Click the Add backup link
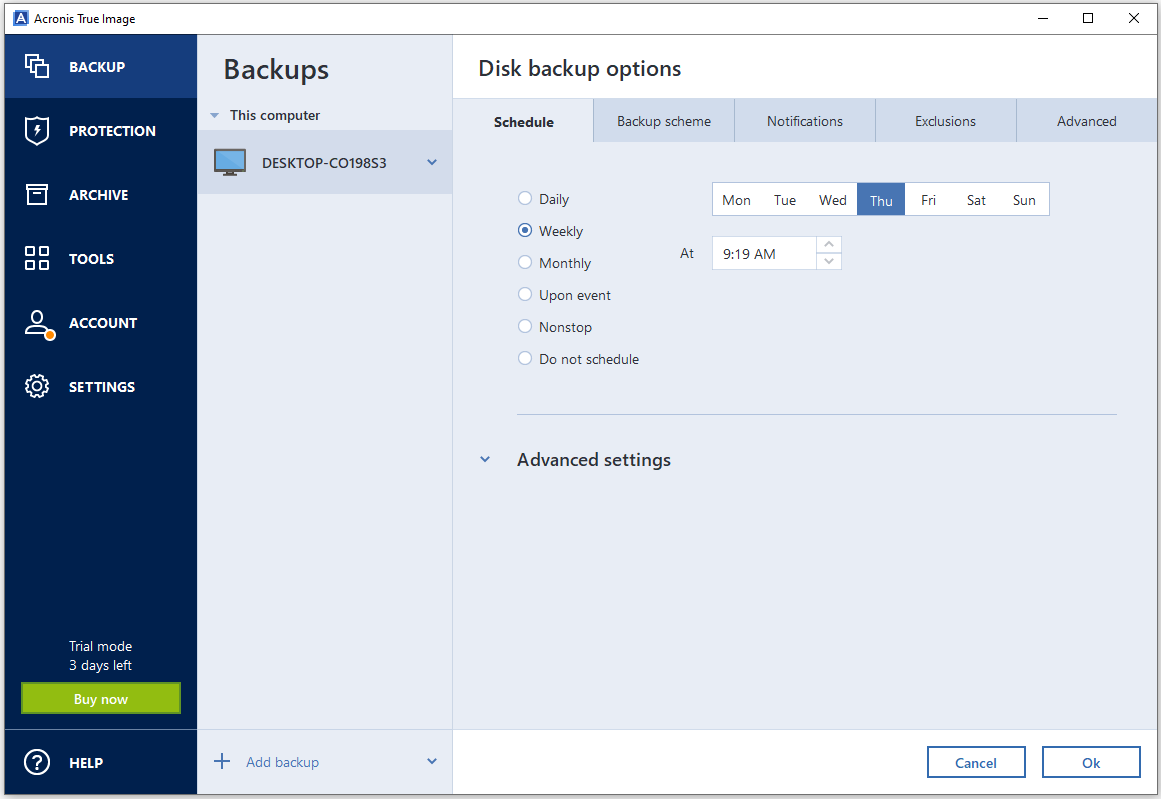 point(282,762)
